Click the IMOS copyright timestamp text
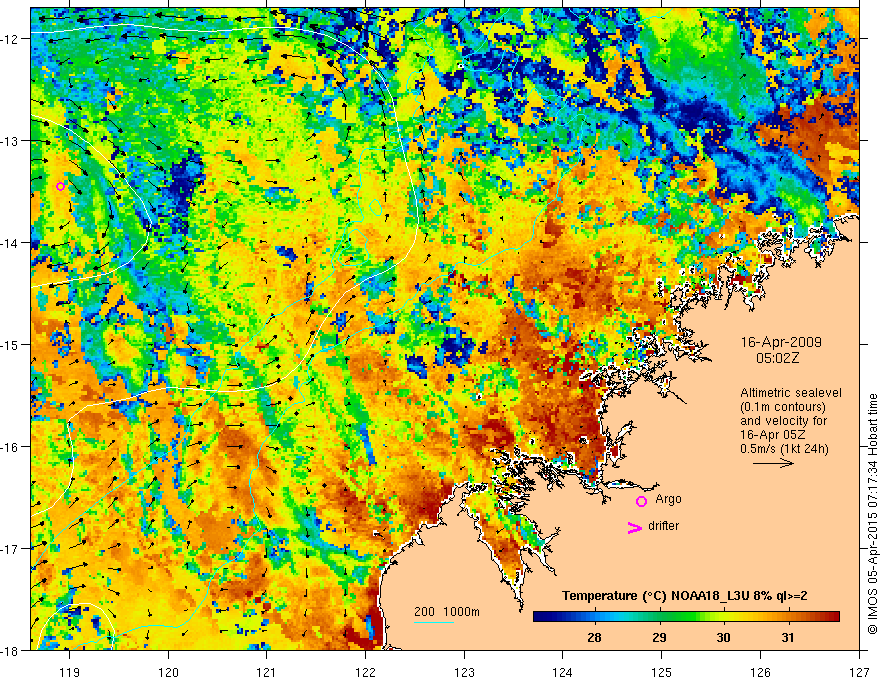Screen dimensions: 880x680 [x=872, y=514]
